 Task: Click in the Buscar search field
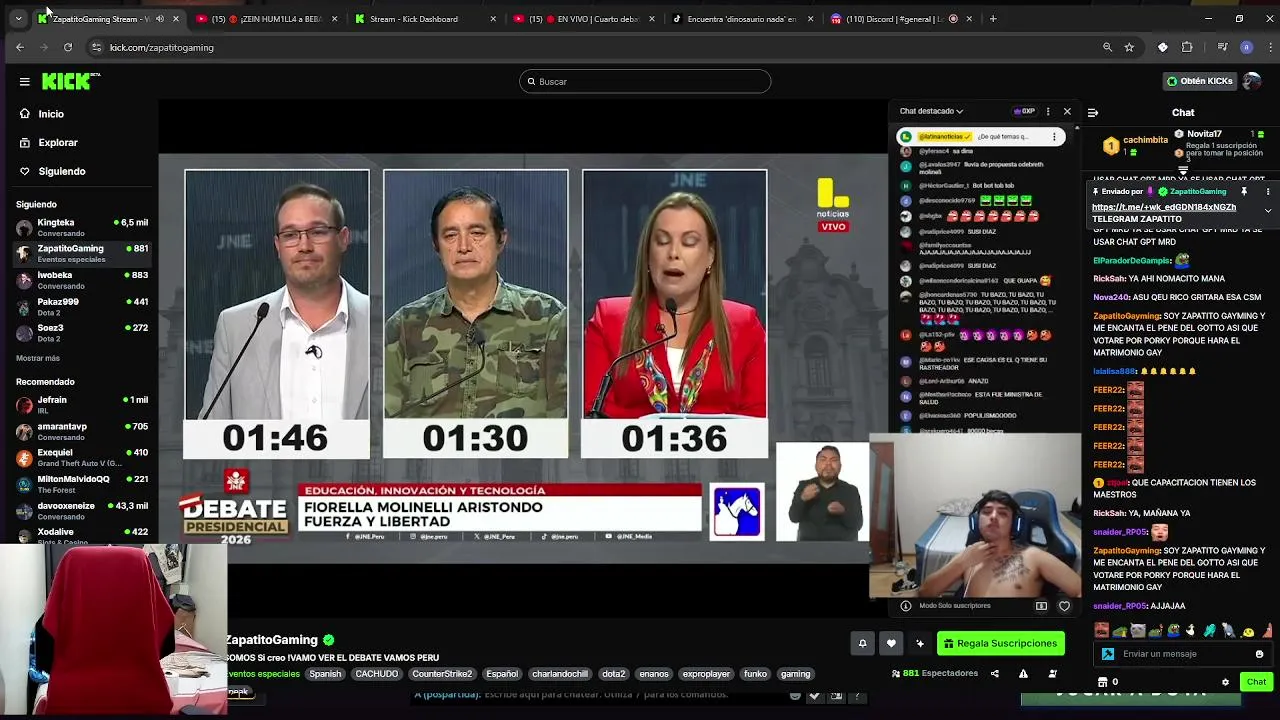pos(645,82)
